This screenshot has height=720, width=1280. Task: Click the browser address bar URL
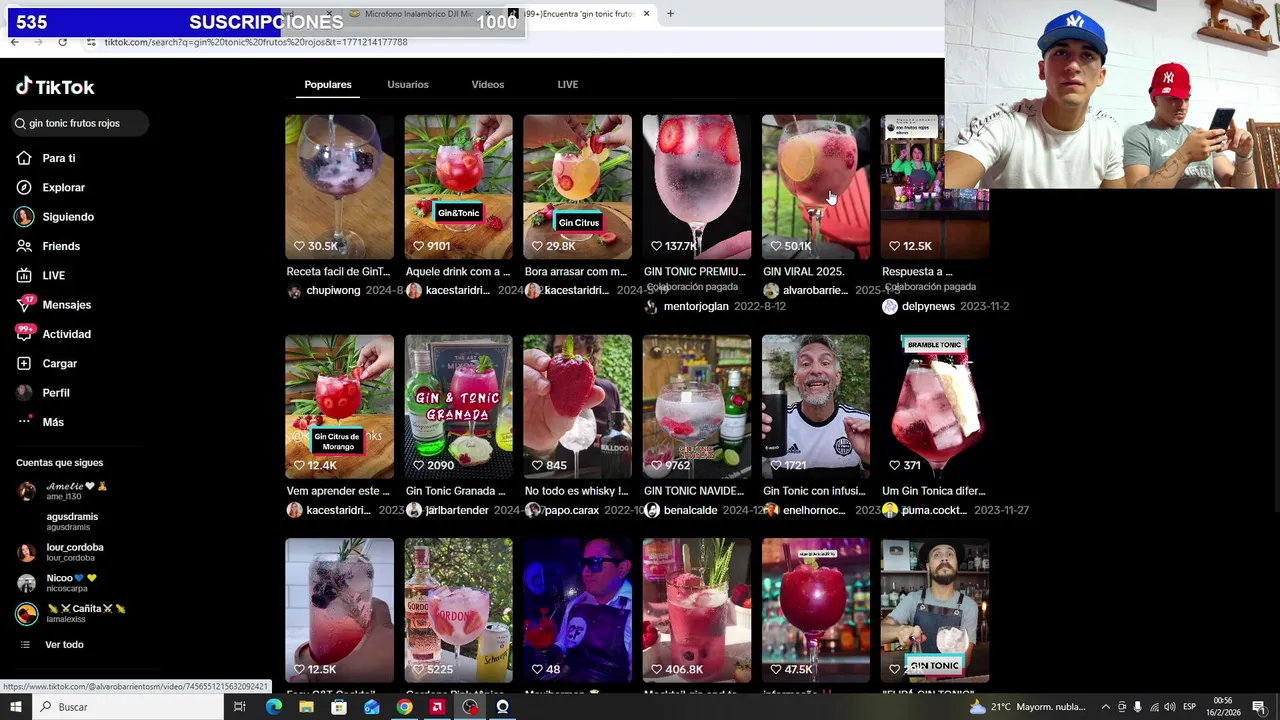(x=255, y=42)
